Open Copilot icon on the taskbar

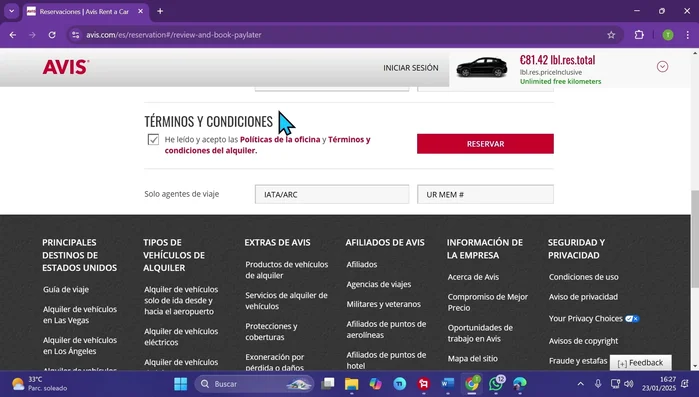375,384
